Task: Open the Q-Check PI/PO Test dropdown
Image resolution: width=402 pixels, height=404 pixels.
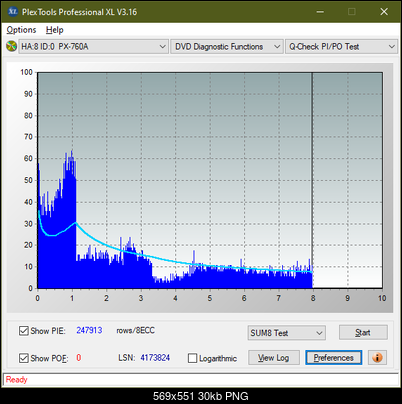Action: [341, 47]
